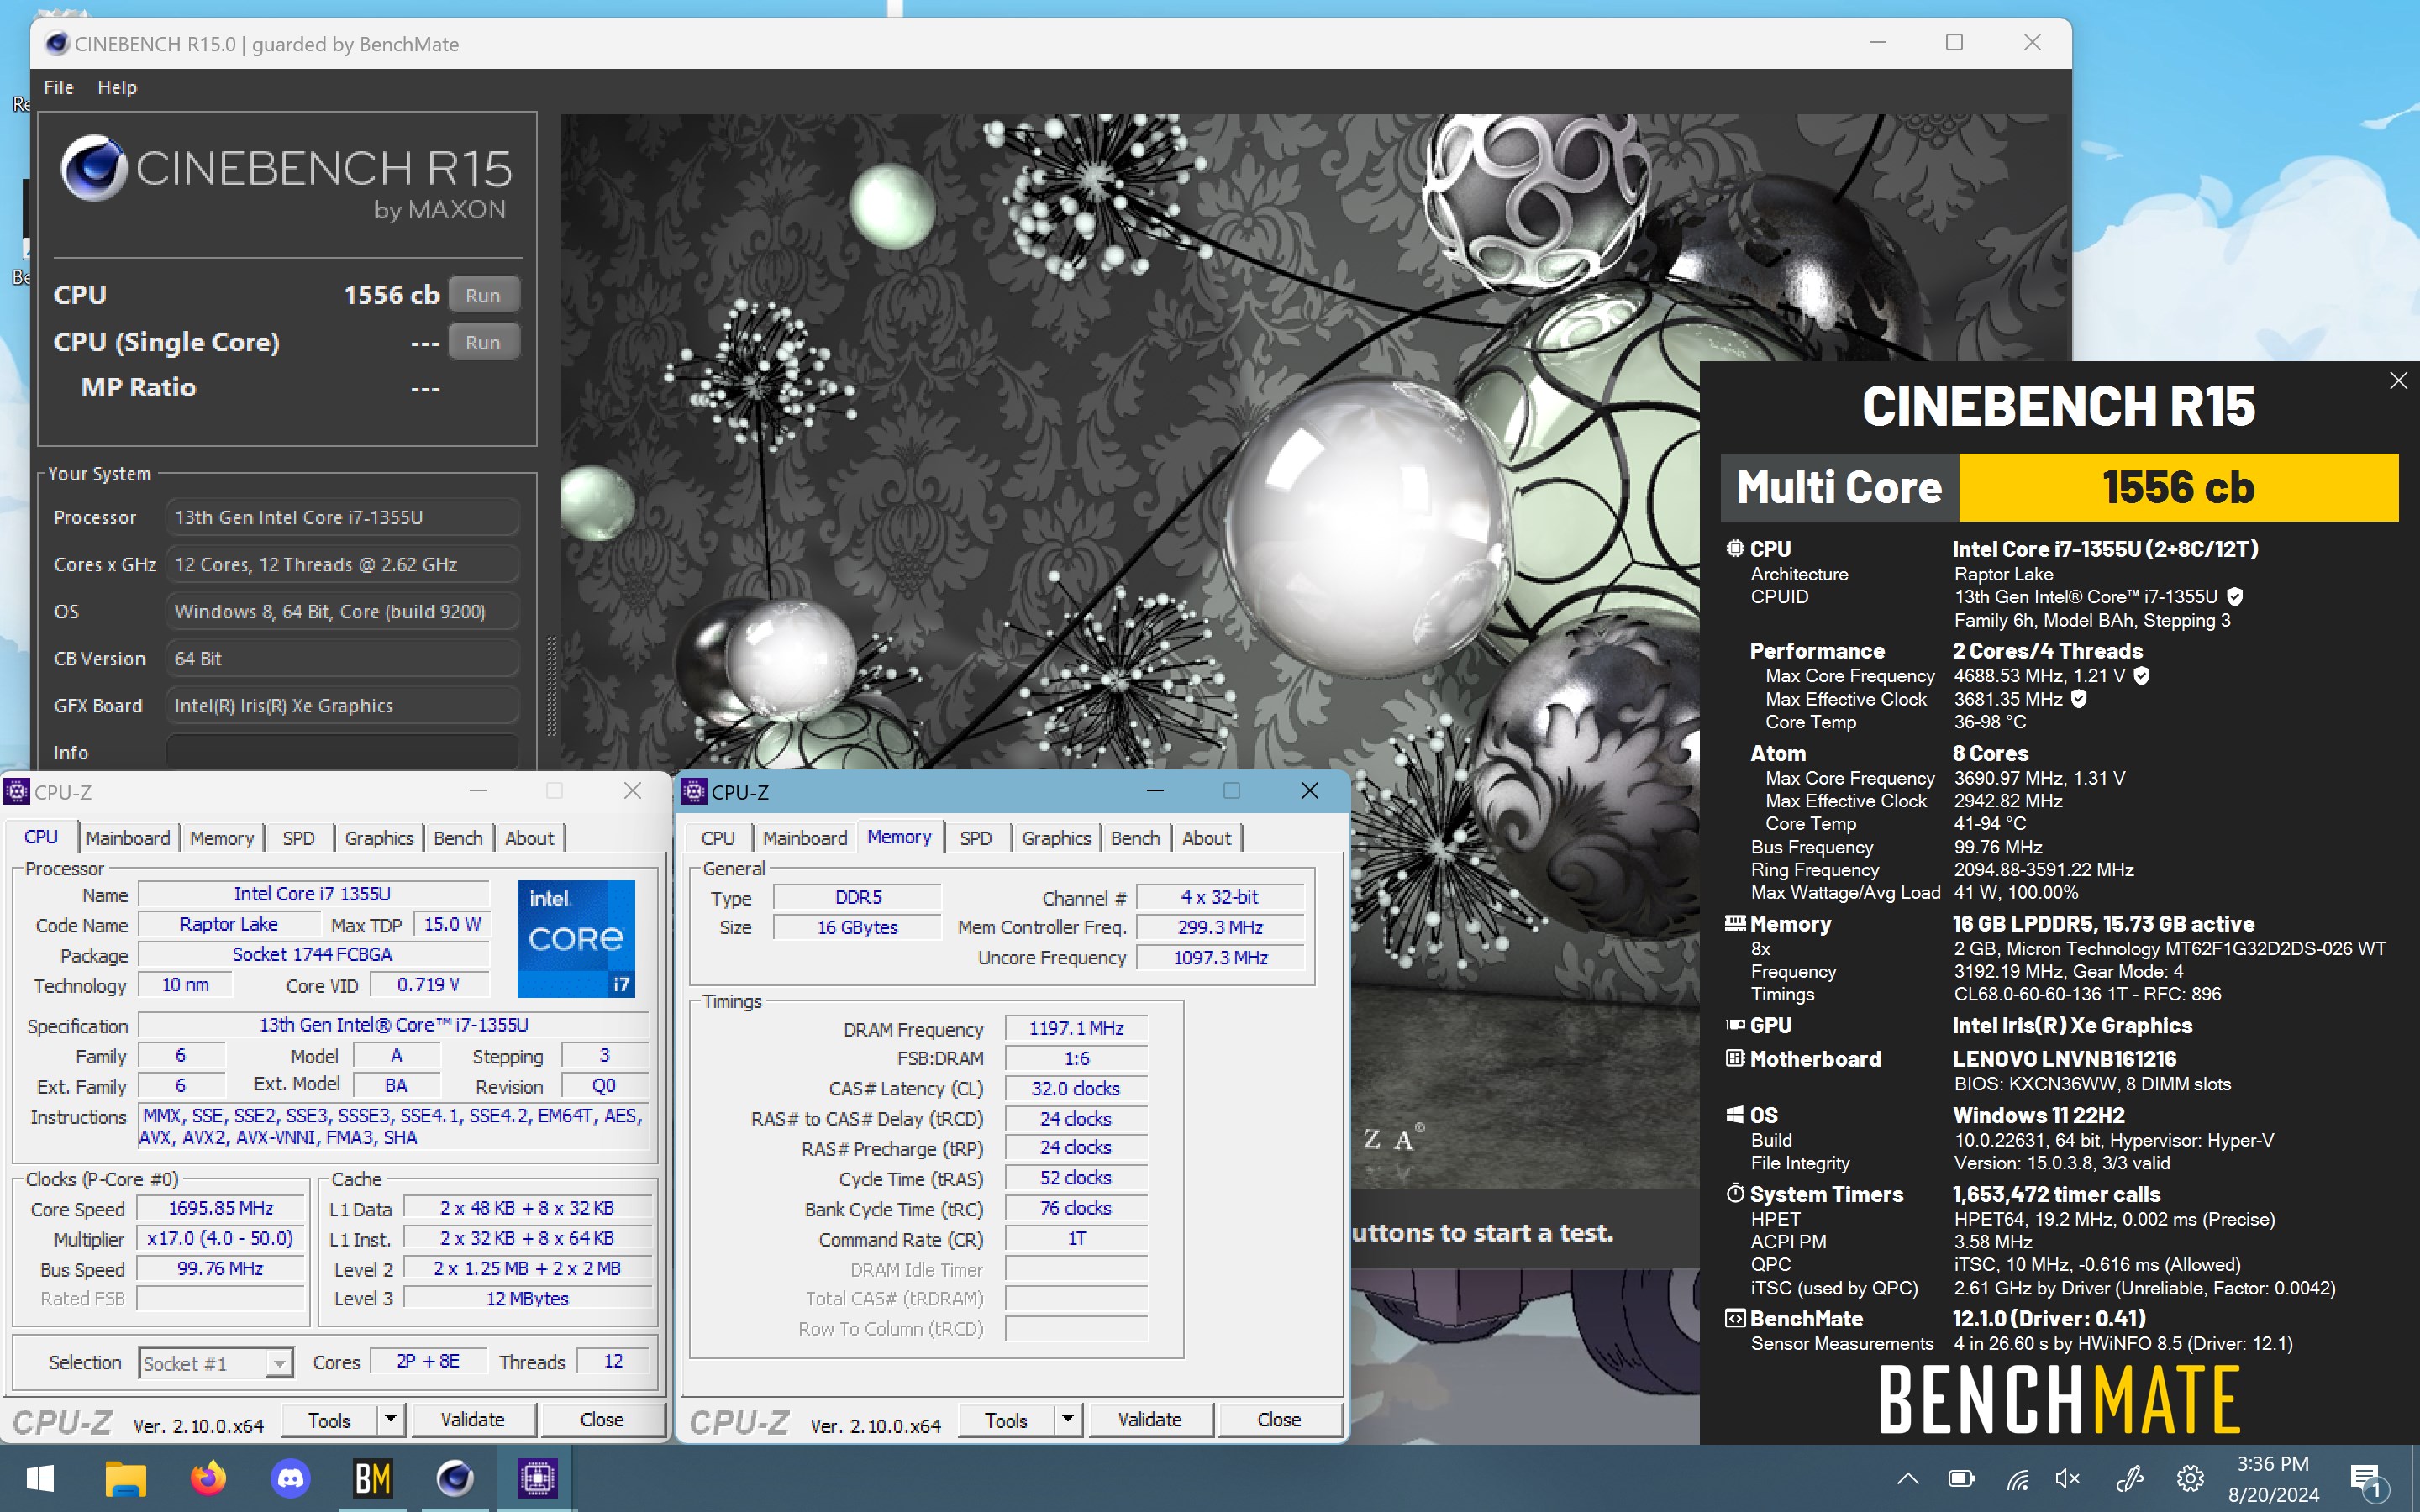Run the CPU Single Core benchmark
The image size is (2420, 1512).
coord(483,342)
